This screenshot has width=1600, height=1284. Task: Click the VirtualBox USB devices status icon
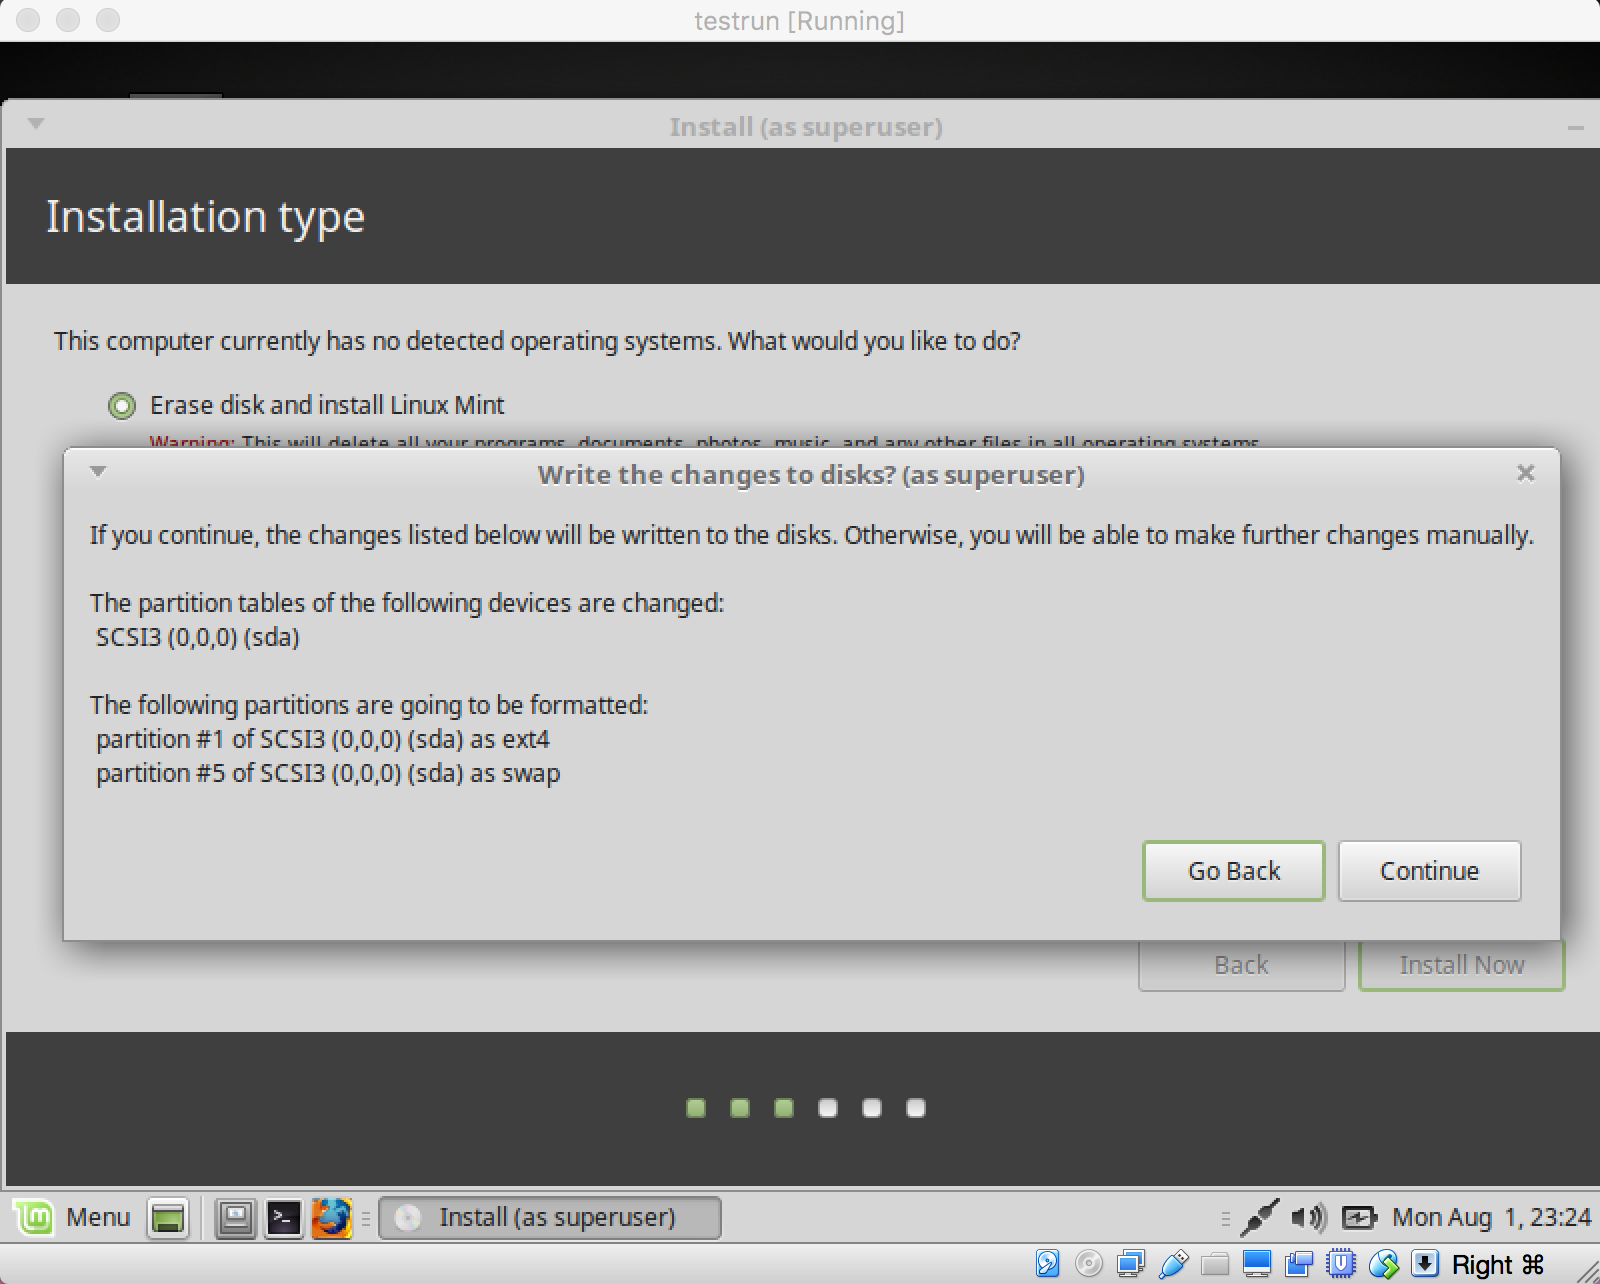point(1173,1264)
